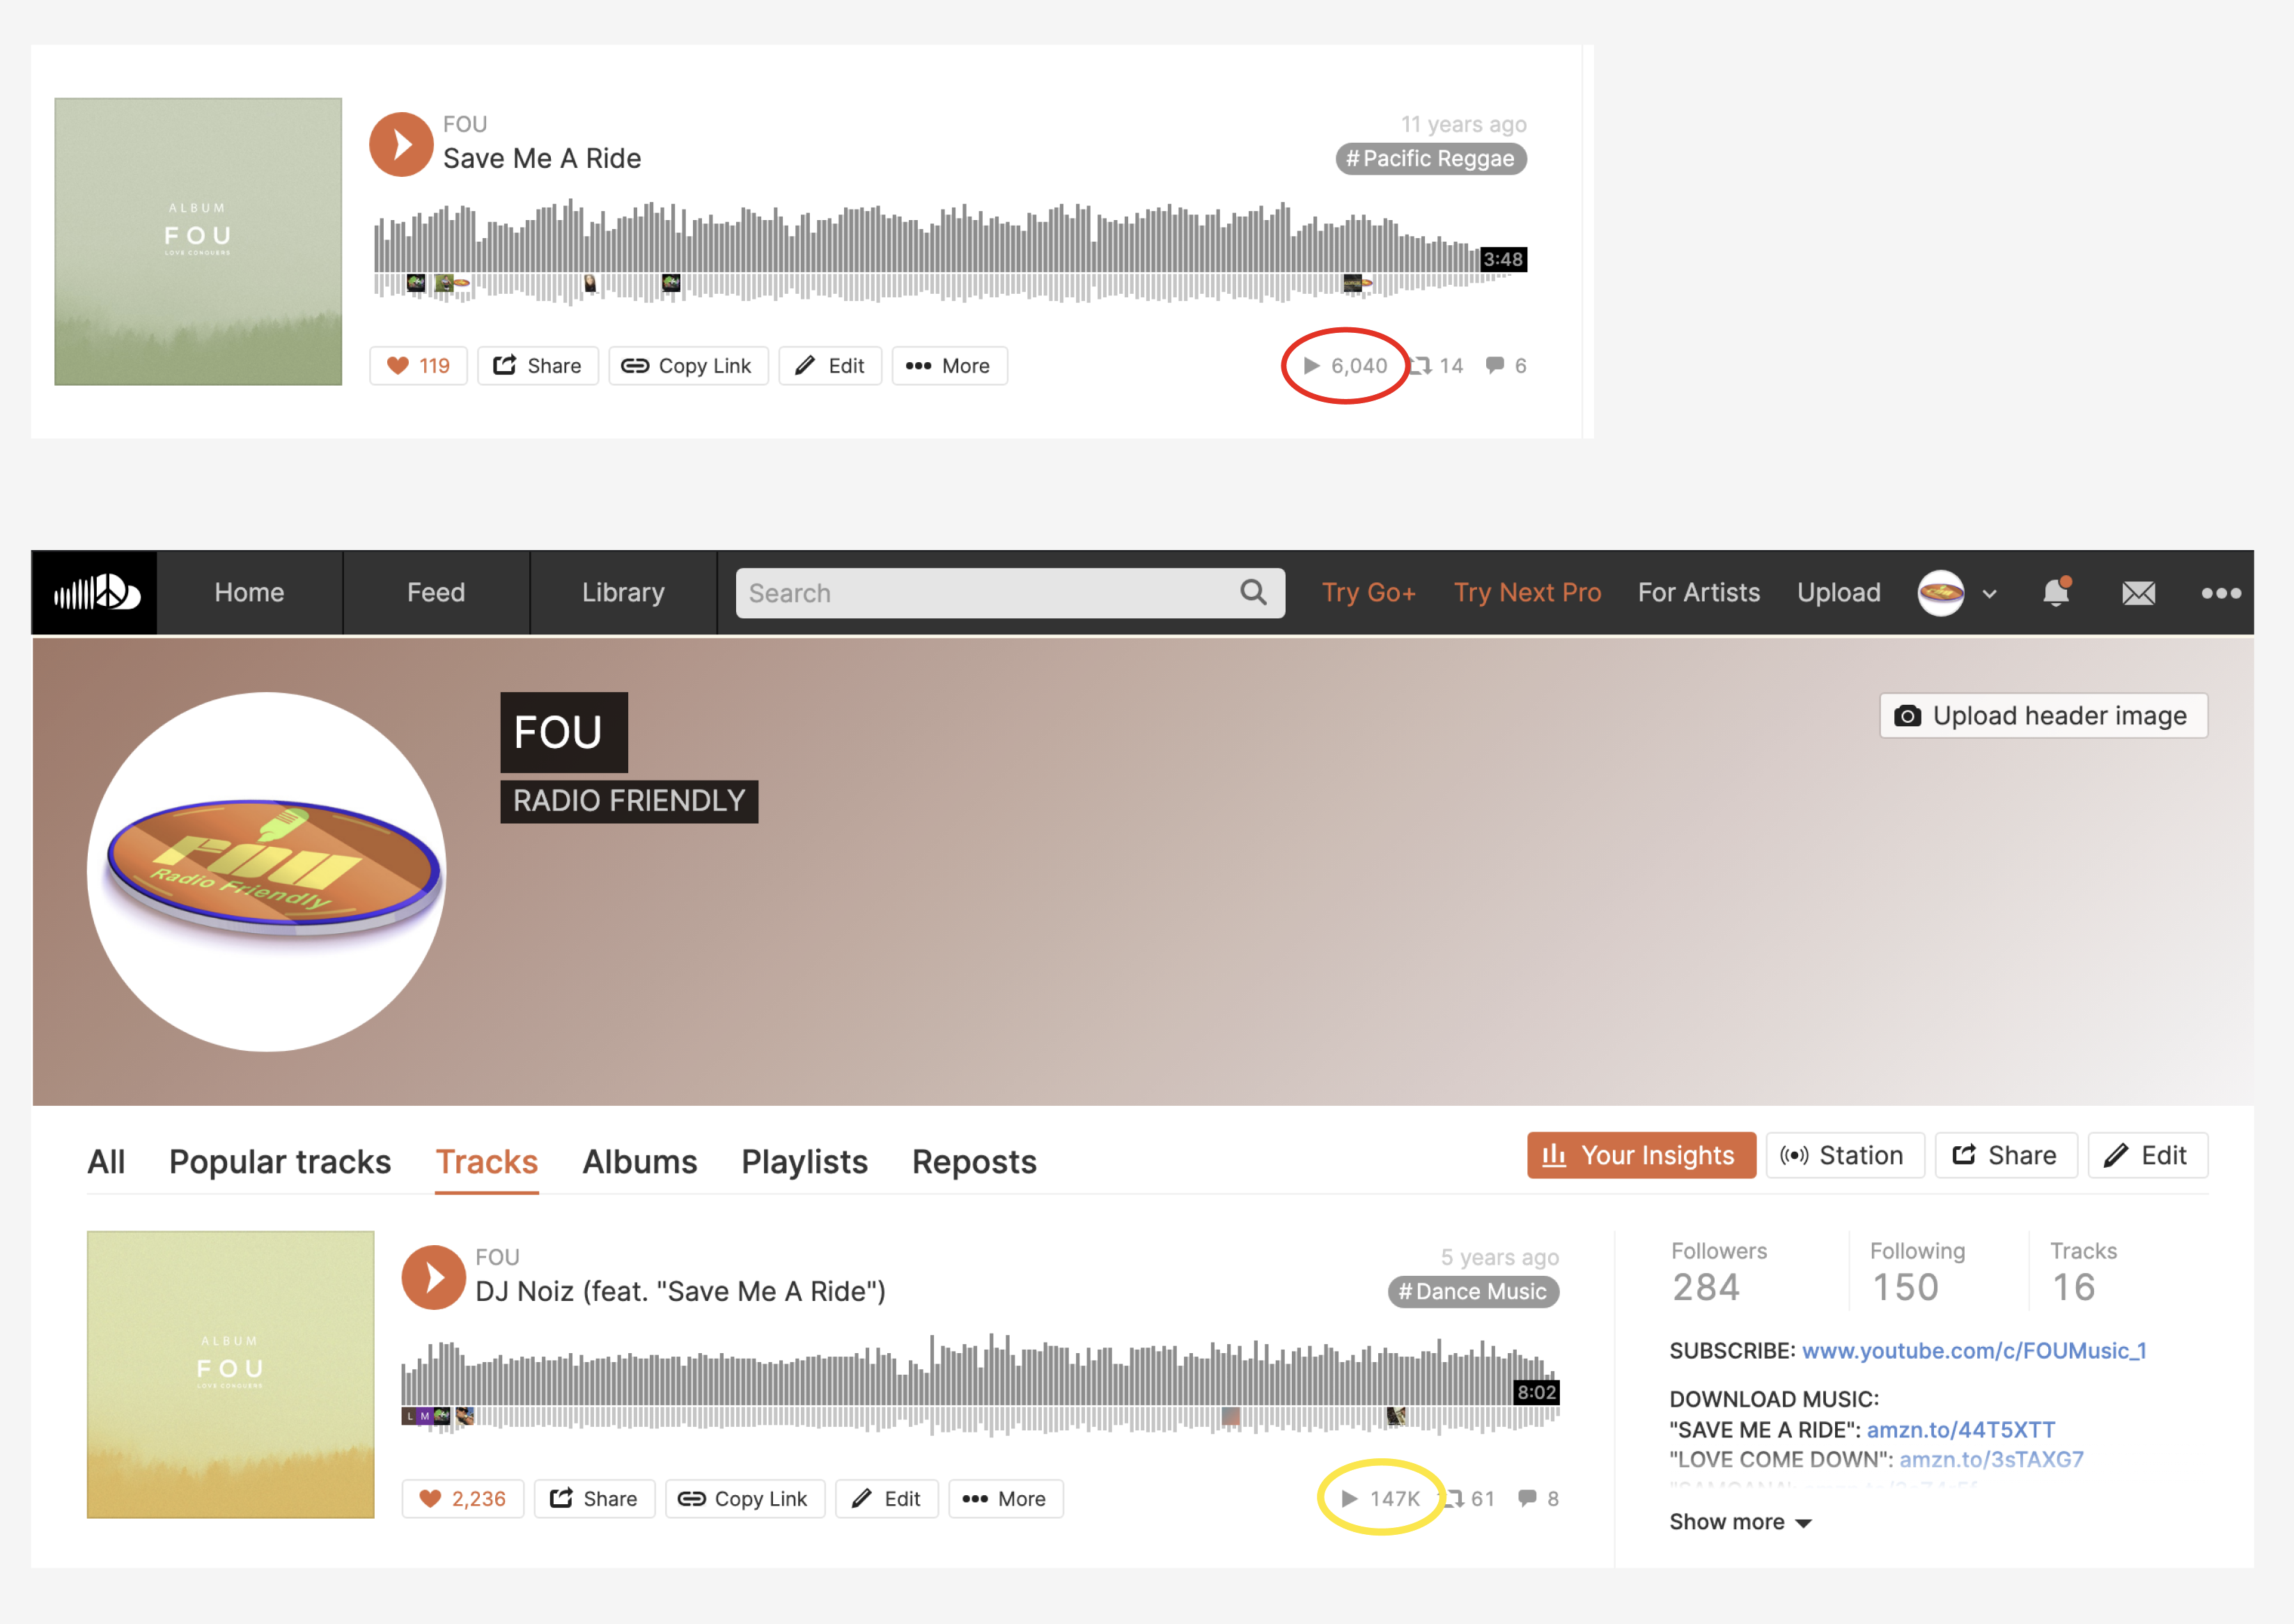2294x1624 pixels.
Task: Open More options for DJ Noiz track
Action: pyautogui.click(x=1004, y=1498)
